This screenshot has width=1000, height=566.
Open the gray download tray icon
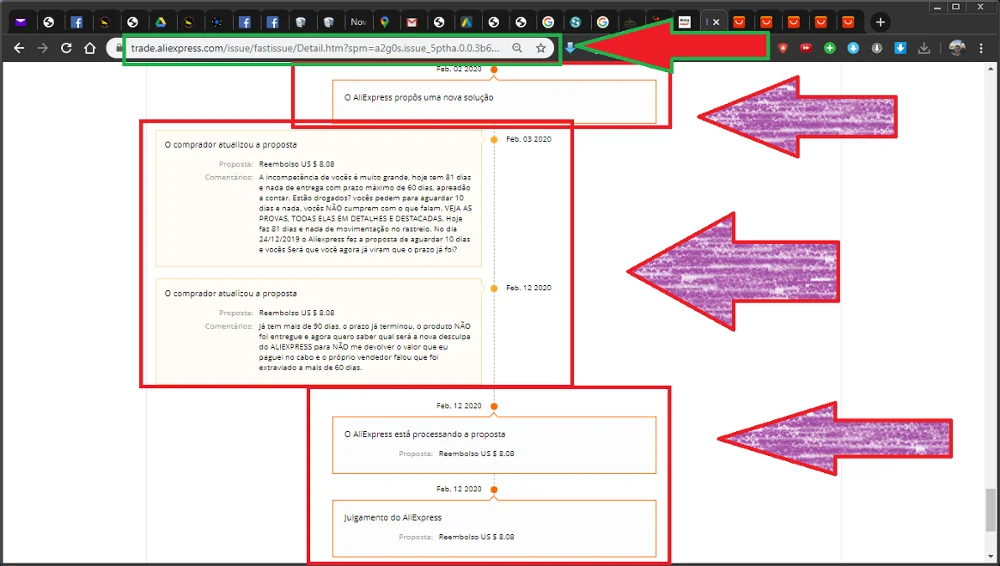[x=923, y=48]
